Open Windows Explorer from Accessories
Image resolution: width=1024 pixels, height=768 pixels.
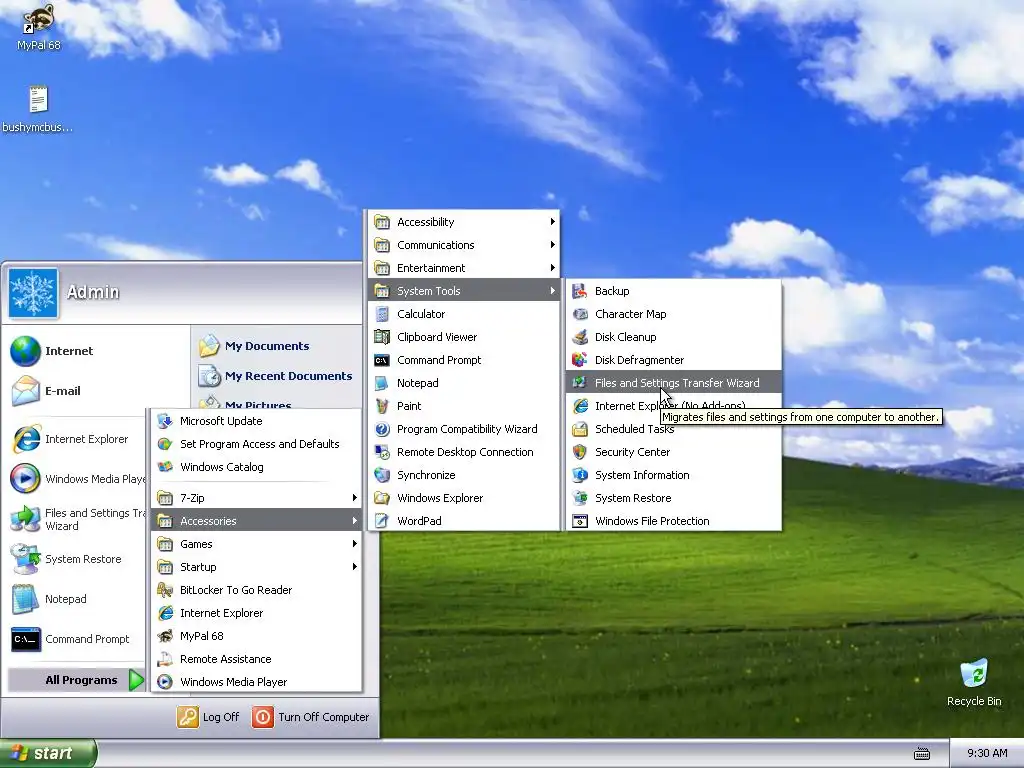pos(464,498)
